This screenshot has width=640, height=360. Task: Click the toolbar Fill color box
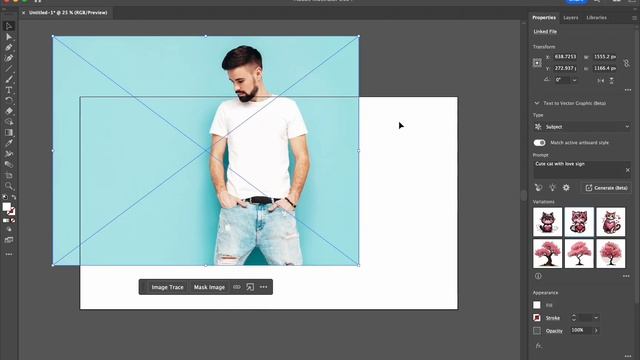tap(6, 207)
